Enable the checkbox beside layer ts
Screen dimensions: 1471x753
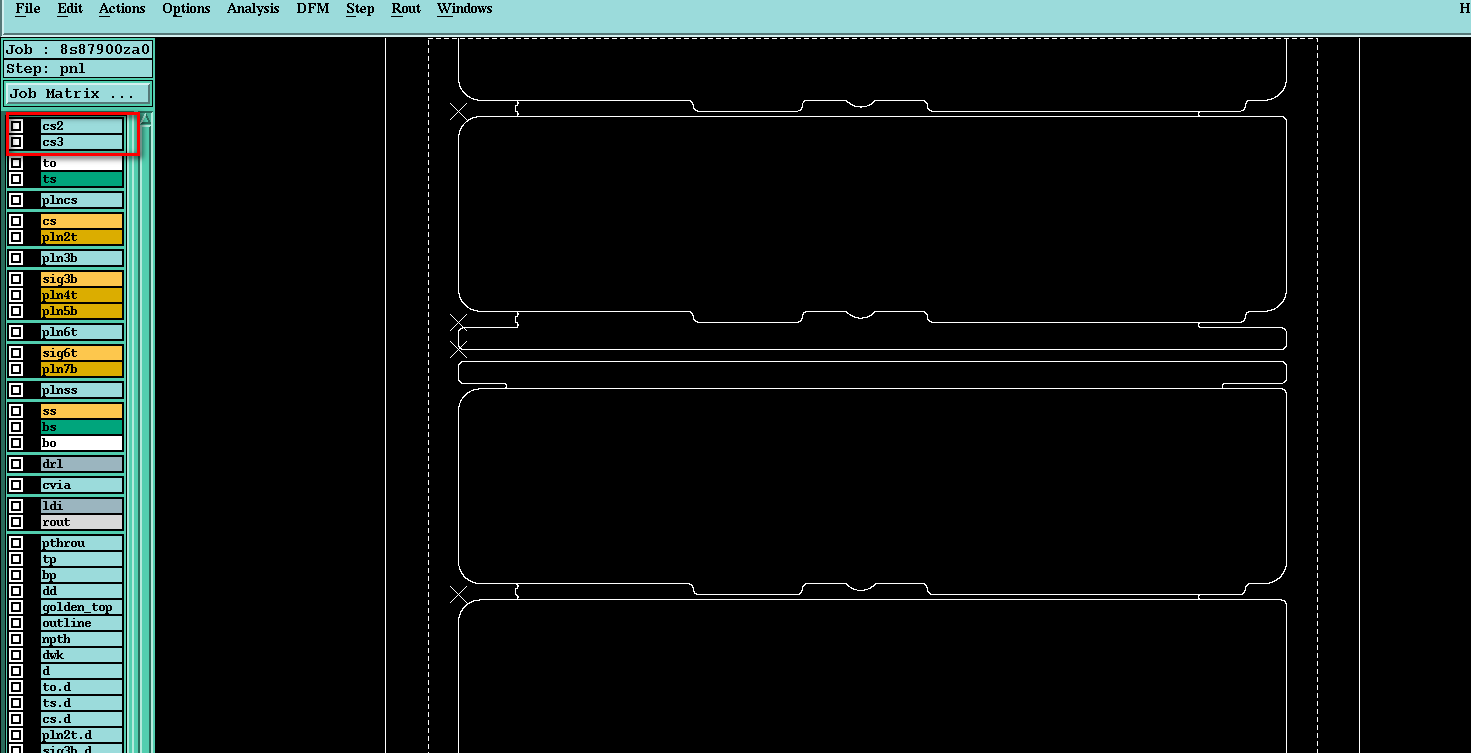[x=16, y=179]
